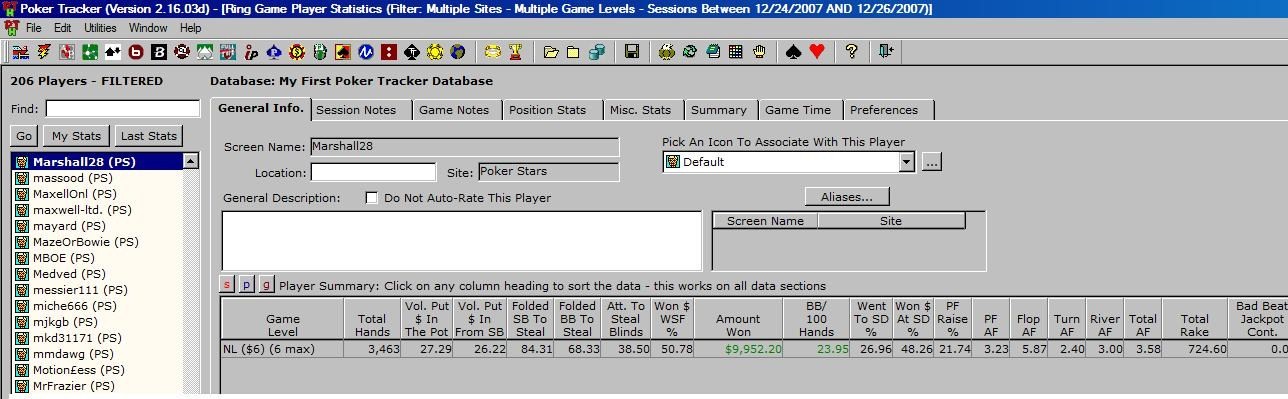
Task: Open the Window menu
Action: [148, 28]
